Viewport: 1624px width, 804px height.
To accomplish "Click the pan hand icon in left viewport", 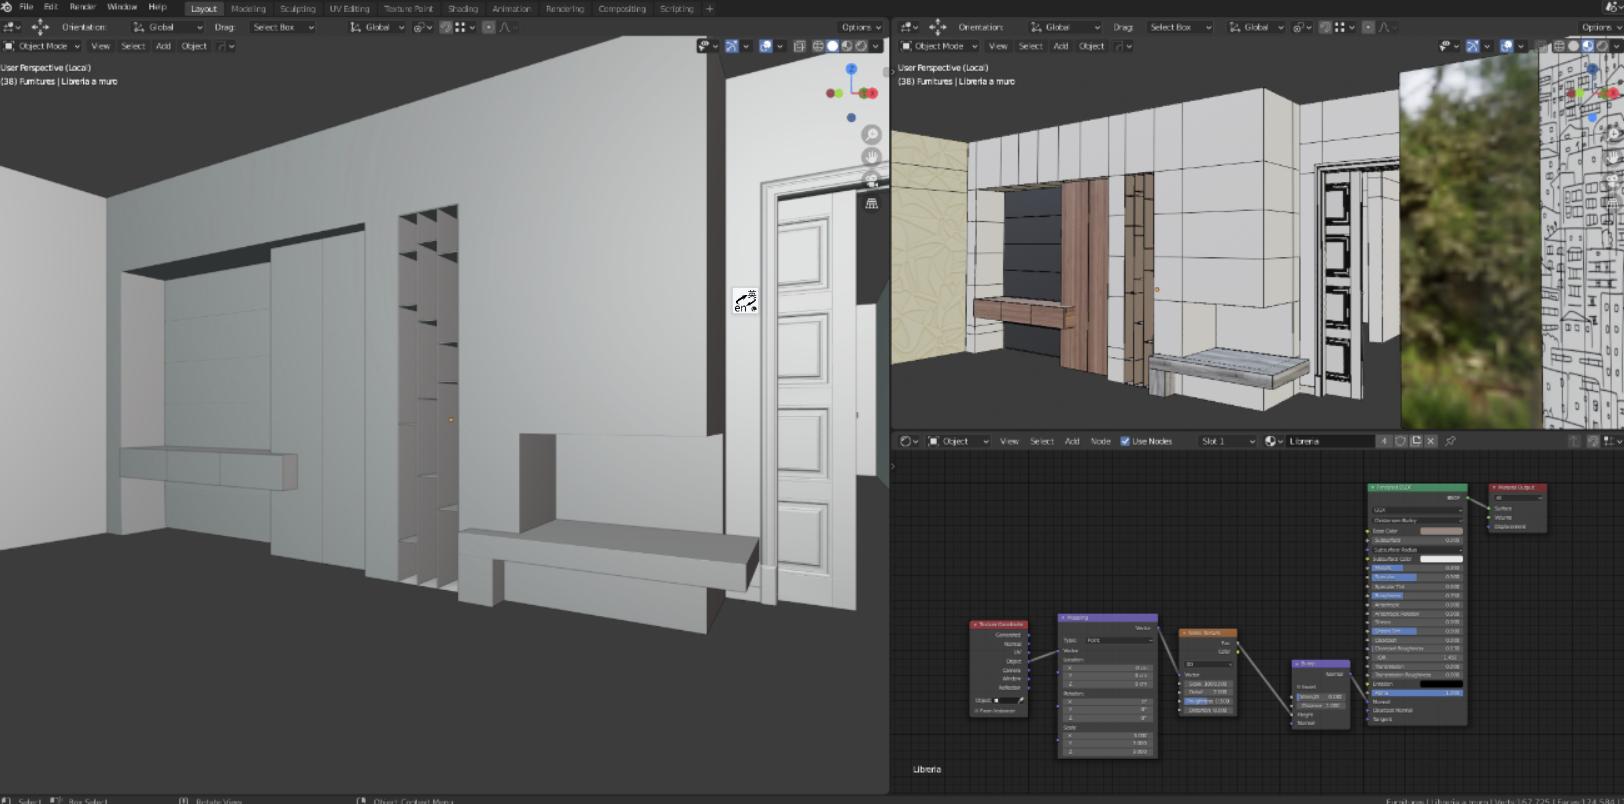I will pyautogui.click(x=871, y=157).
